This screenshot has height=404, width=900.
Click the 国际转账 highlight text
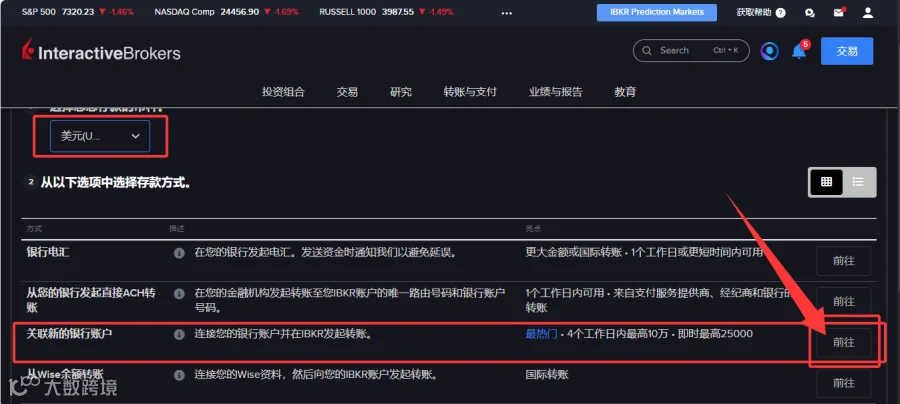546,375
